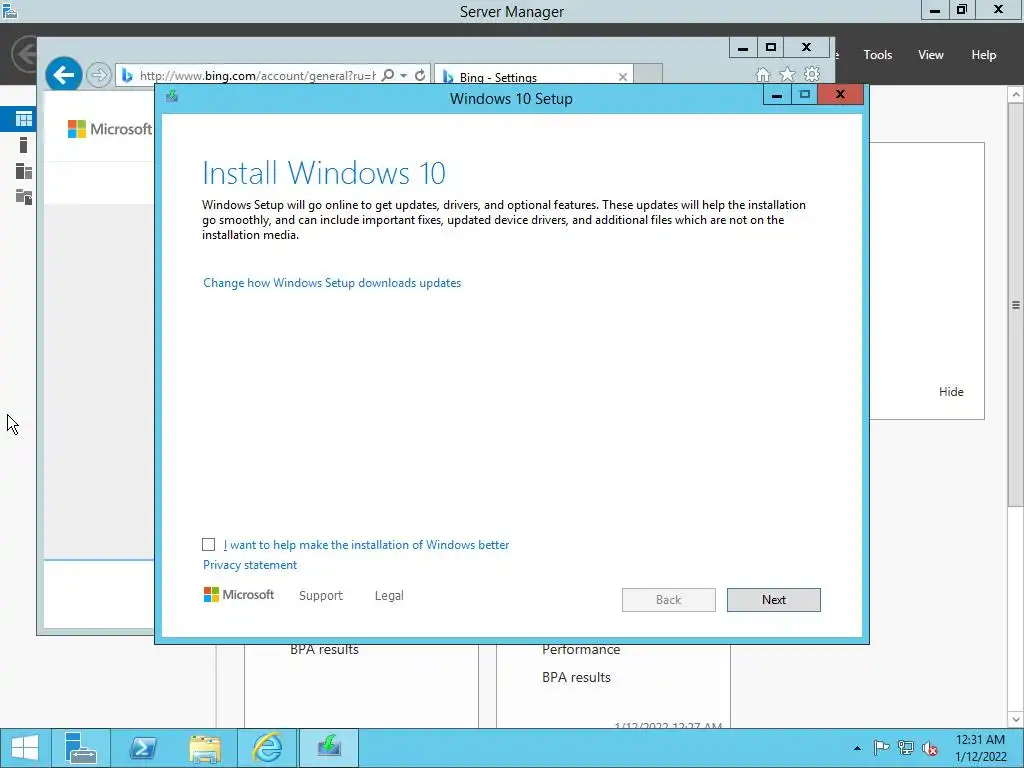Launch PowerShell from the taskbar
The width and height of the screenshot is (1024, 768).
click(143, 748)
